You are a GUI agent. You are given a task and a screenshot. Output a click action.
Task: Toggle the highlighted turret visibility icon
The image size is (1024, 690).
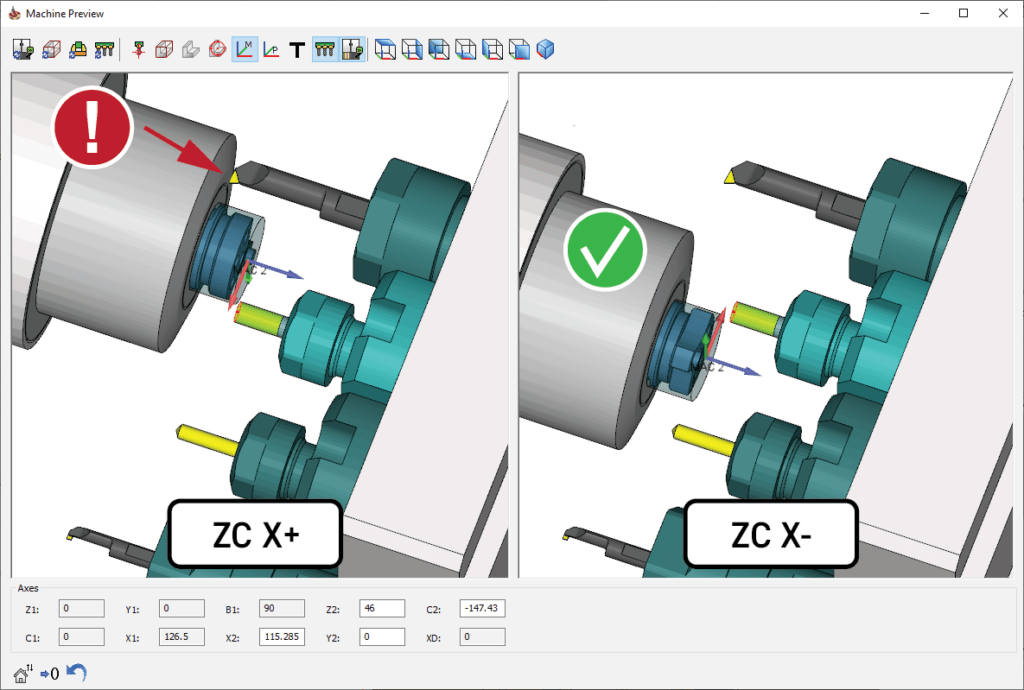pyautogui.click(x=323, y=48)
